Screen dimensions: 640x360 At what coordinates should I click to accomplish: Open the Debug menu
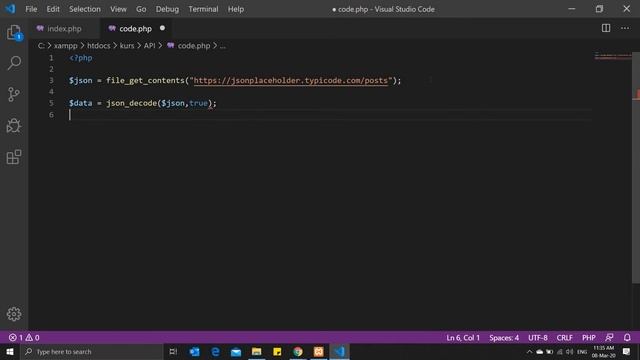167,9
